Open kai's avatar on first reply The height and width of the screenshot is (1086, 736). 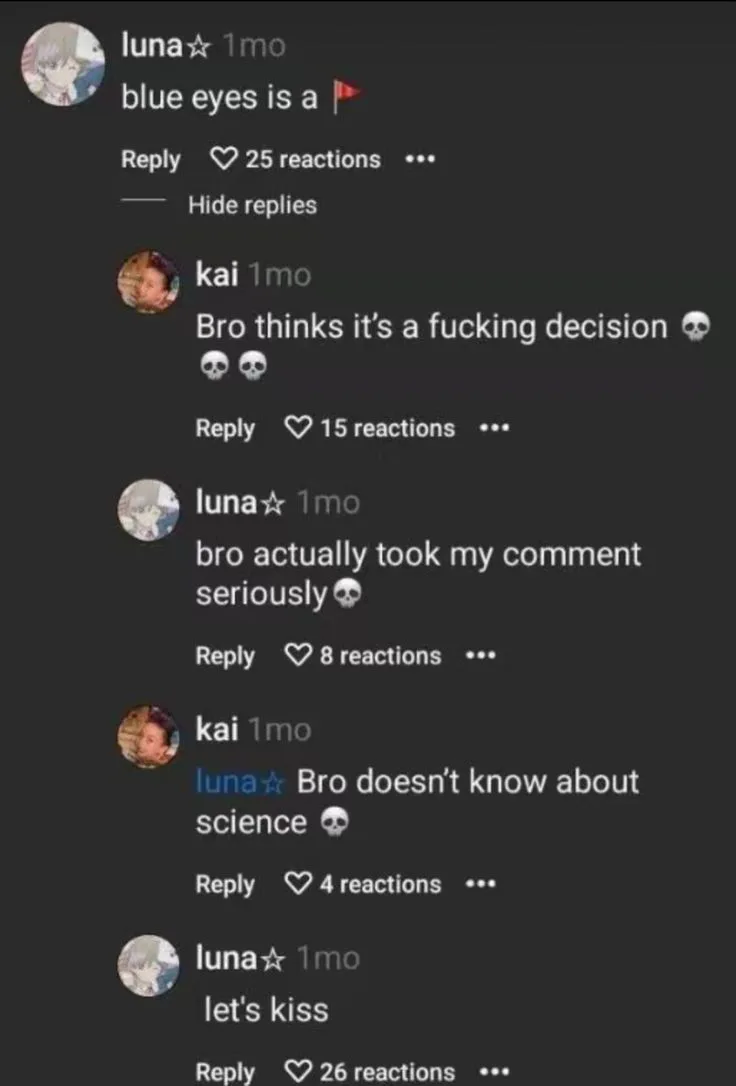click(x=149, y=283)
